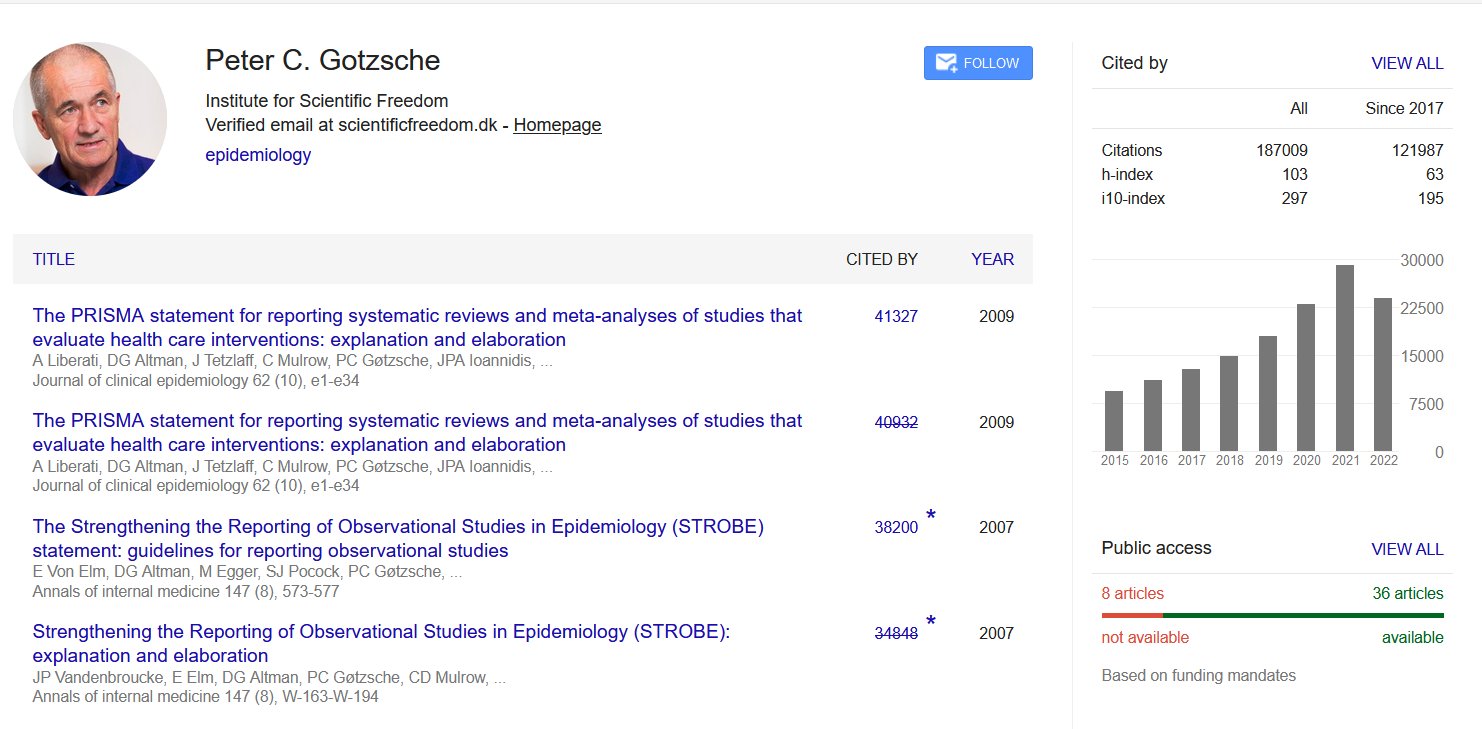Click 'Annals of internal medicine 147 (8), 573-577'
The height and width of the screenshot is (729, 1482).
click(x=186, y=591)
